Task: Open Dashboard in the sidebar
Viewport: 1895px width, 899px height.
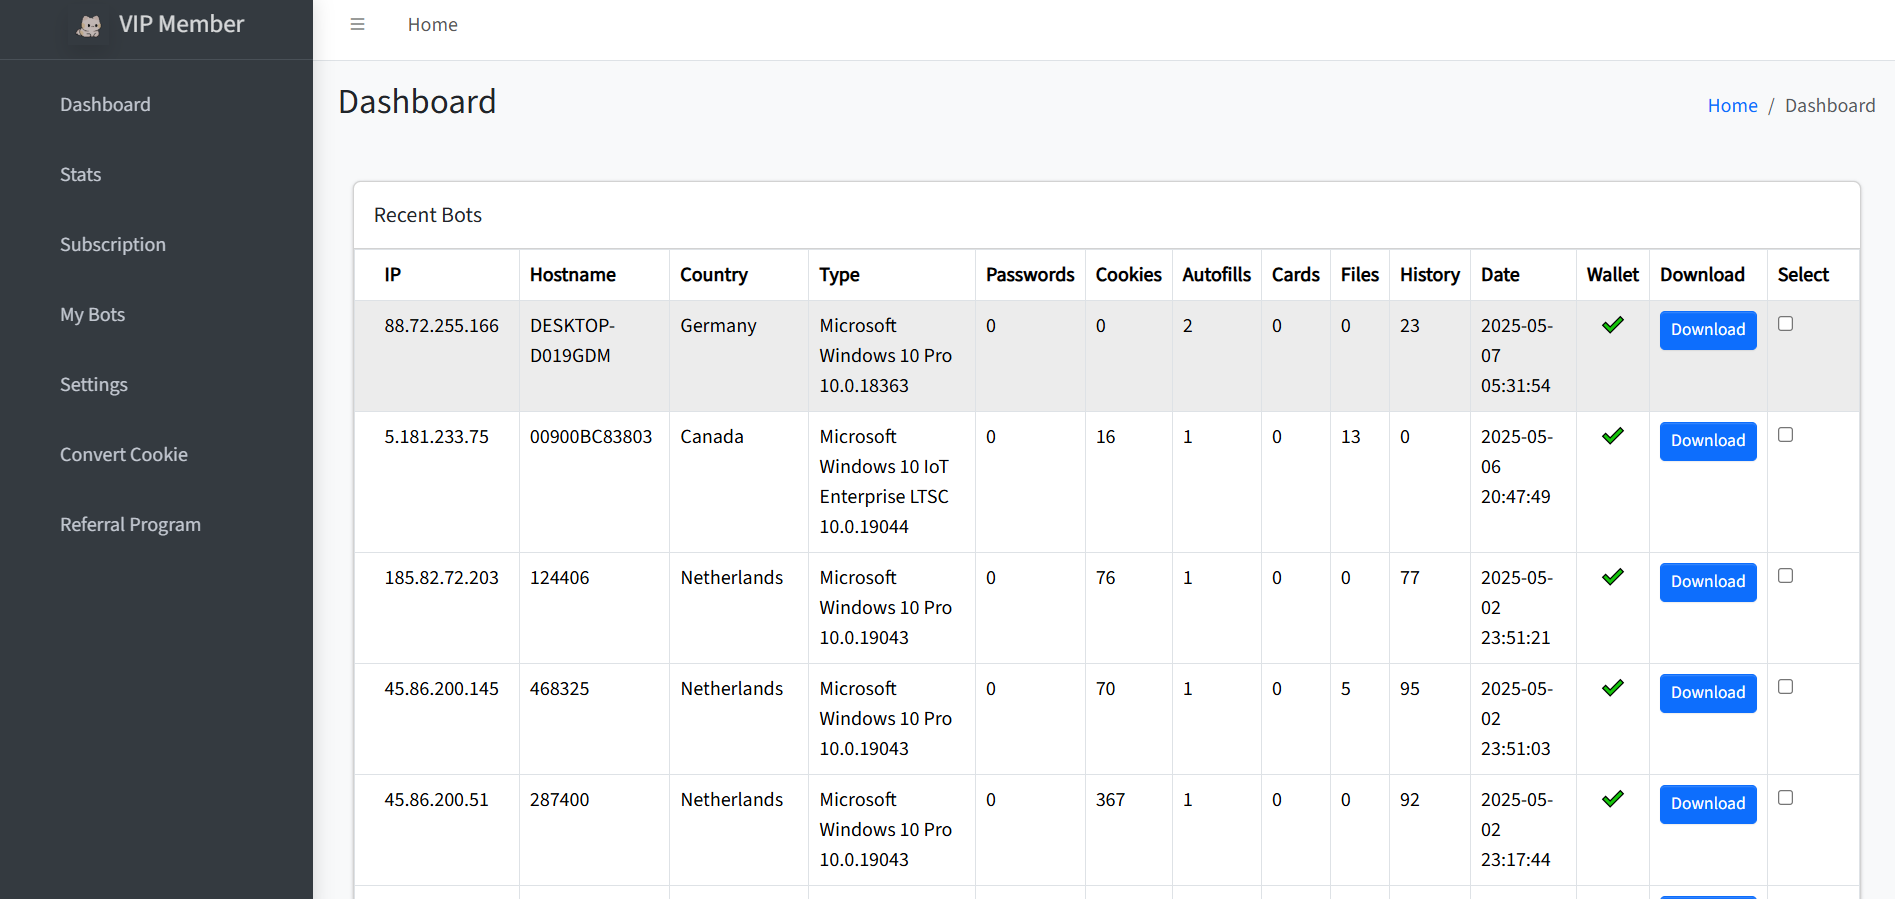Action: [105, 105]
